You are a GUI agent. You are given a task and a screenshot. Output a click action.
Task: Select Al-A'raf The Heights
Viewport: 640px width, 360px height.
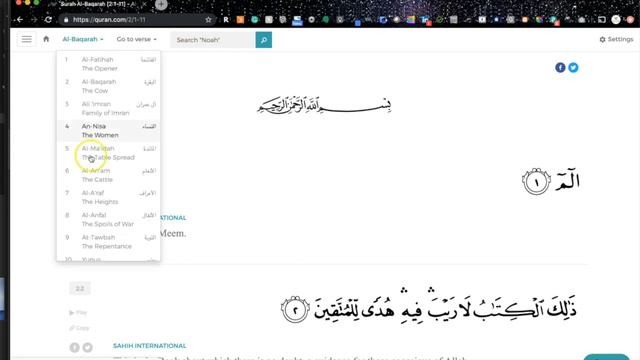click(108, 197)
